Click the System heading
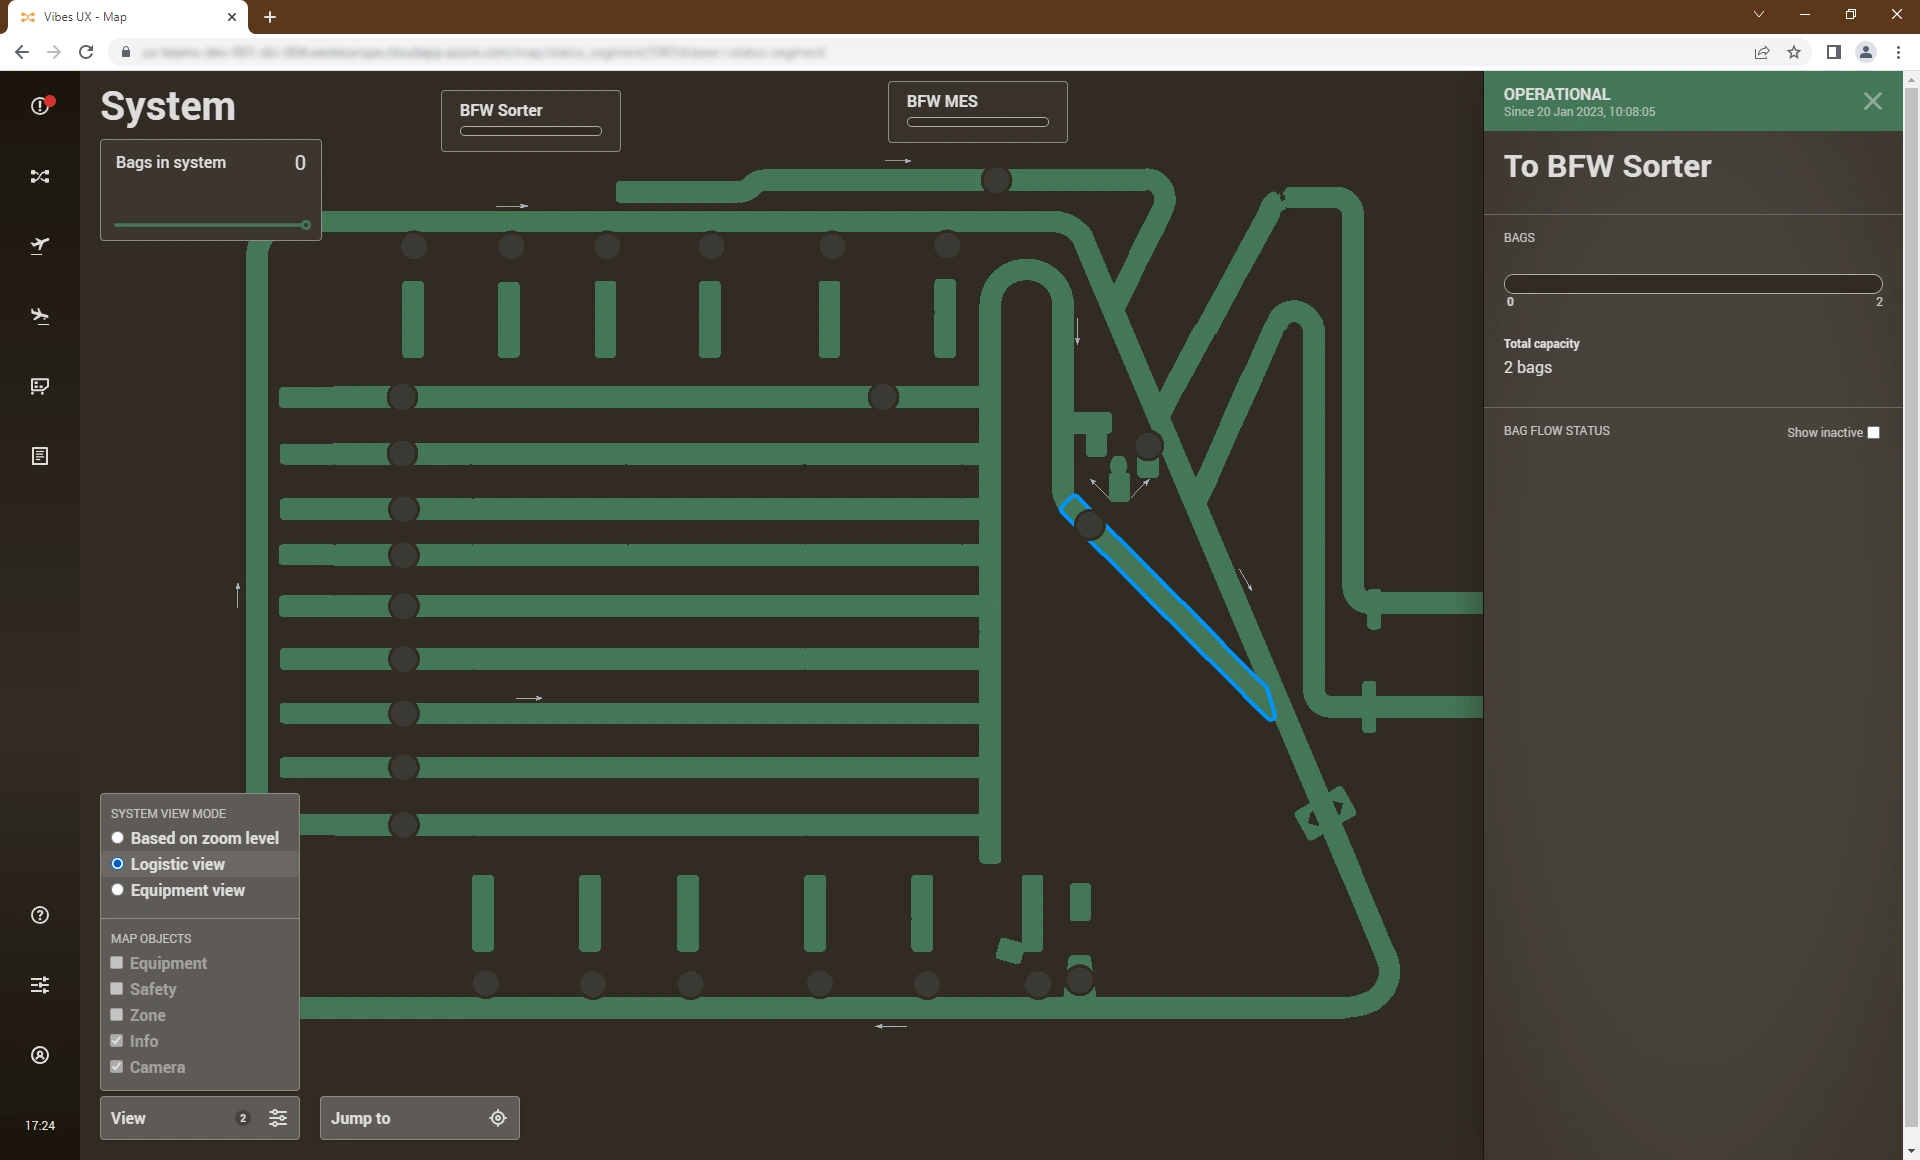 (168, 106)
